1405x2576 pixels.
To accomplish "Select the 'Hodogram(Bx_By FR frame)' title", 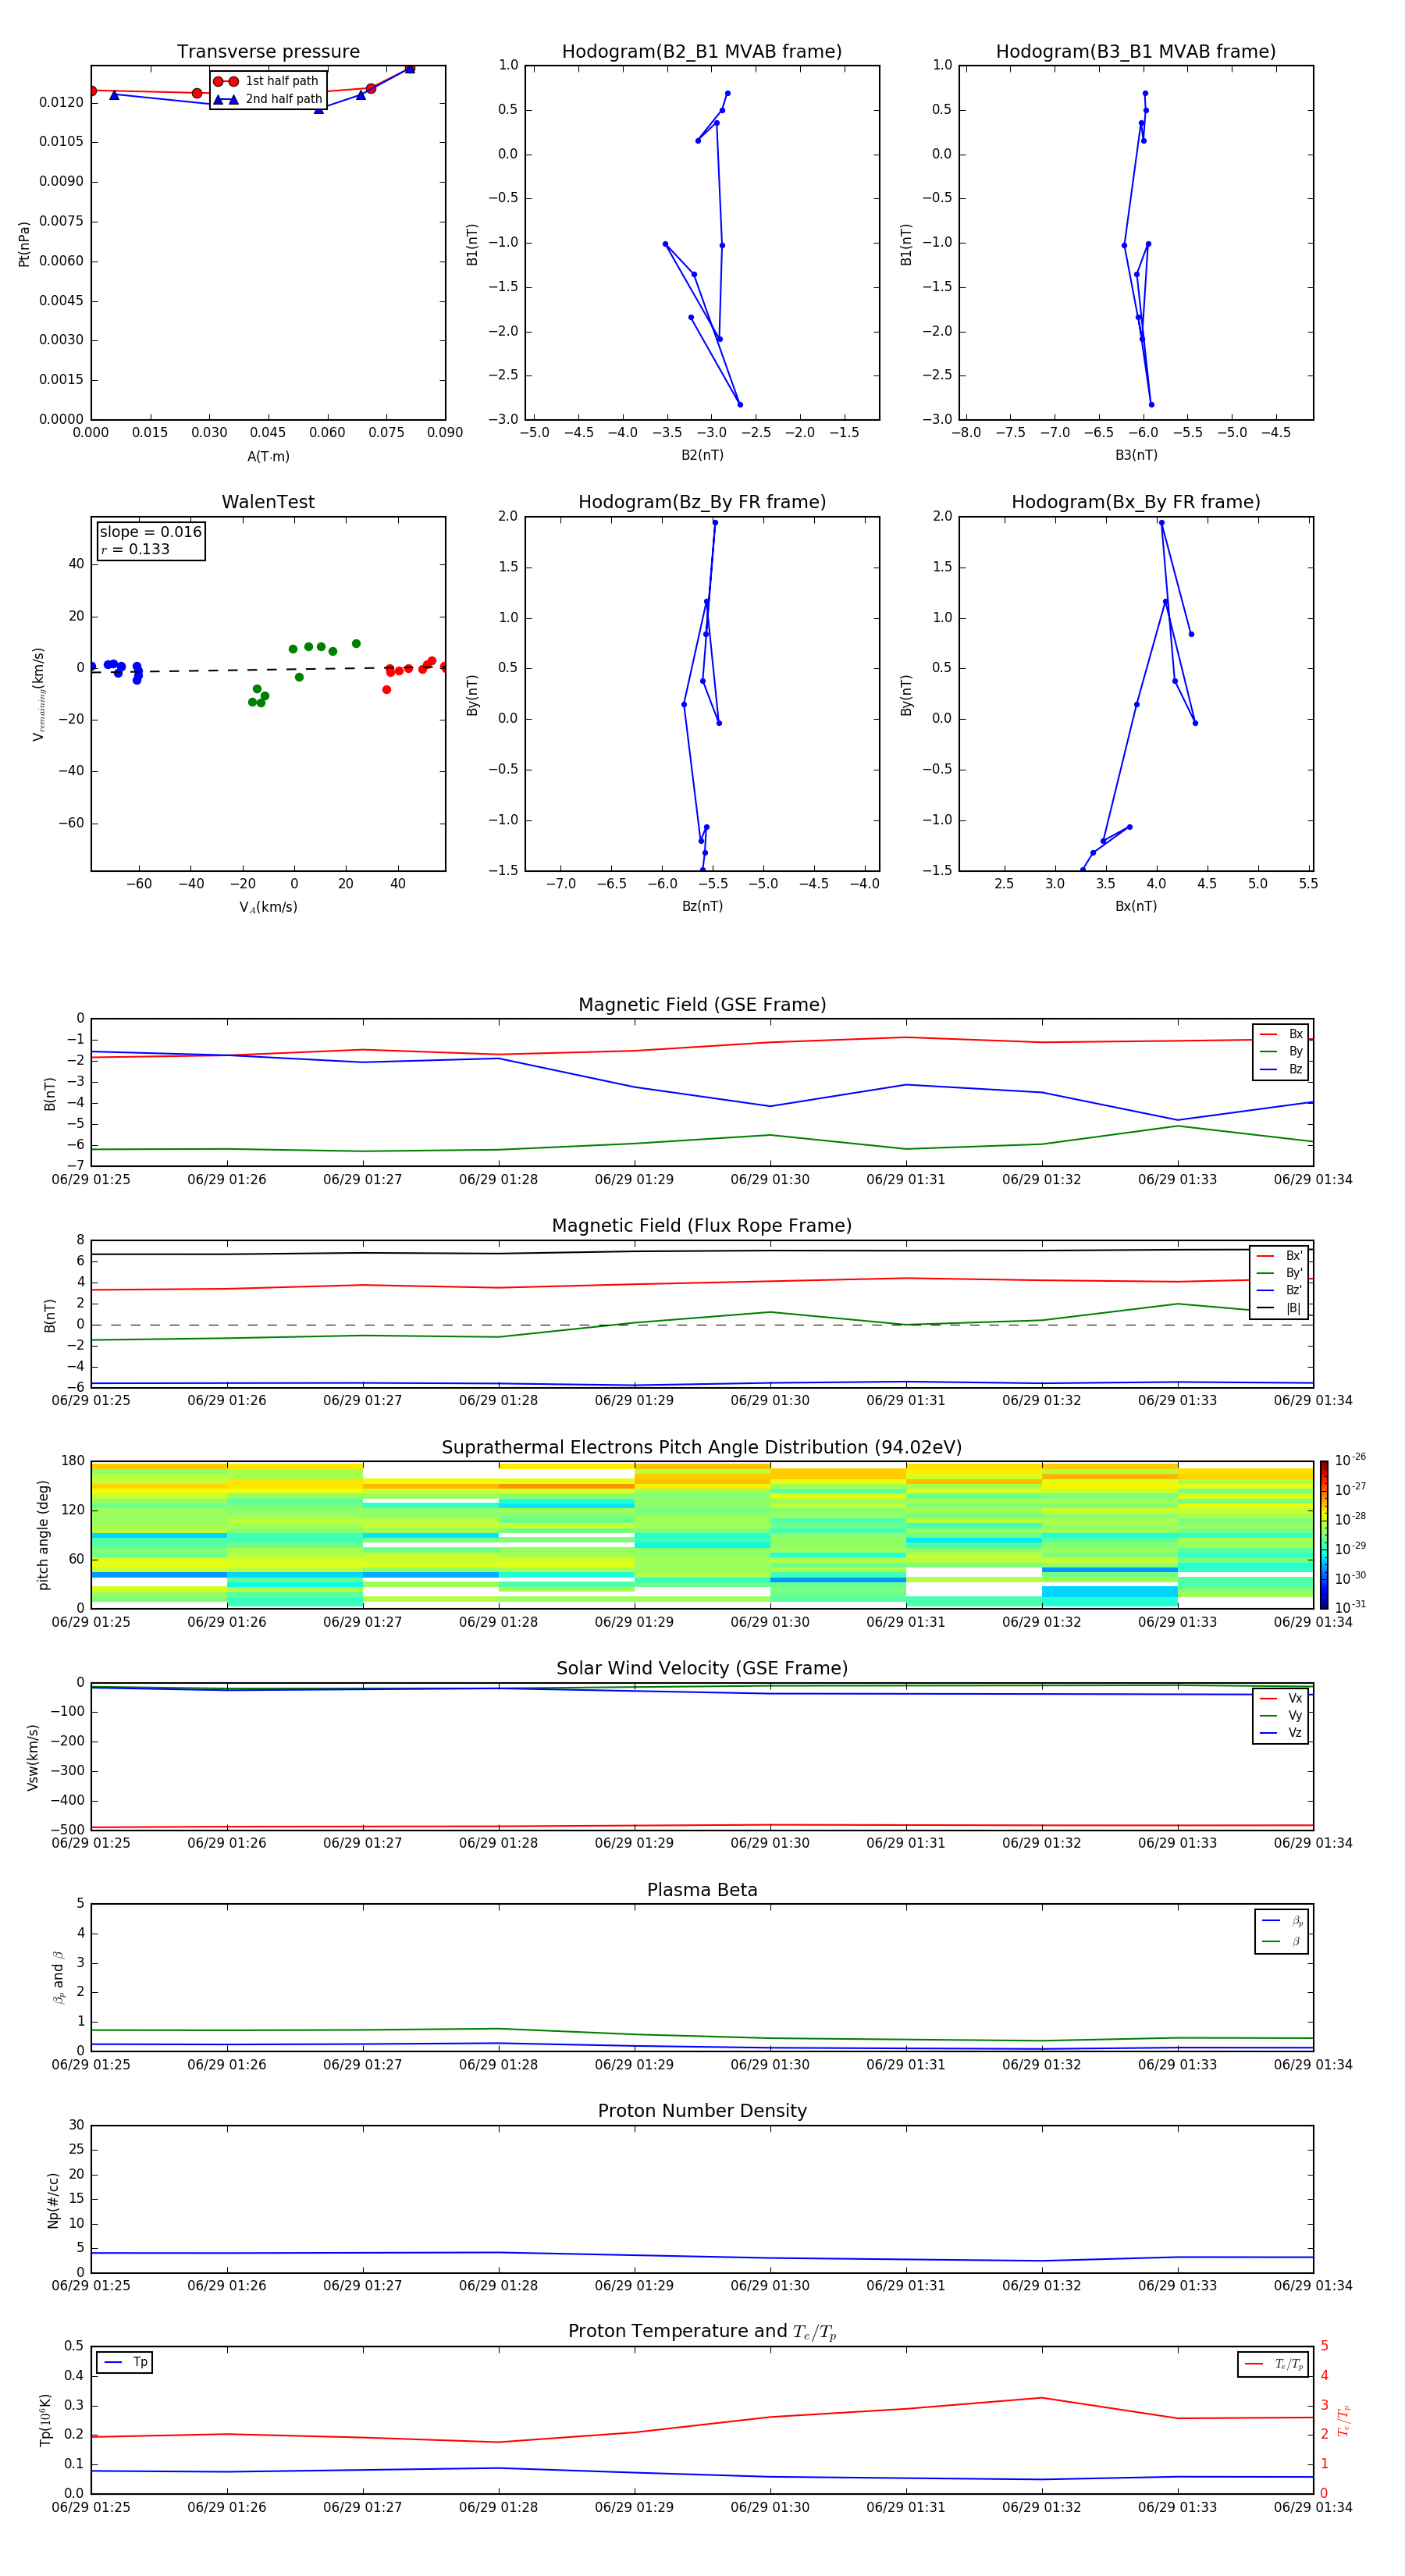I will [x=1136, y=502].
